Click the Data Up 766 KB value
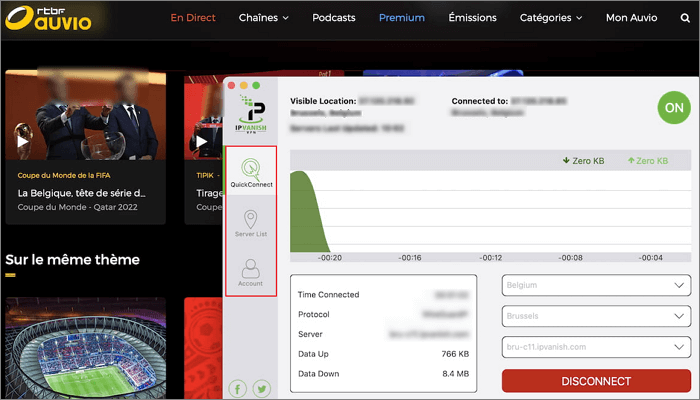Image resolution: width=700 pixels, height=400 pixels. [x=455, y=354]
